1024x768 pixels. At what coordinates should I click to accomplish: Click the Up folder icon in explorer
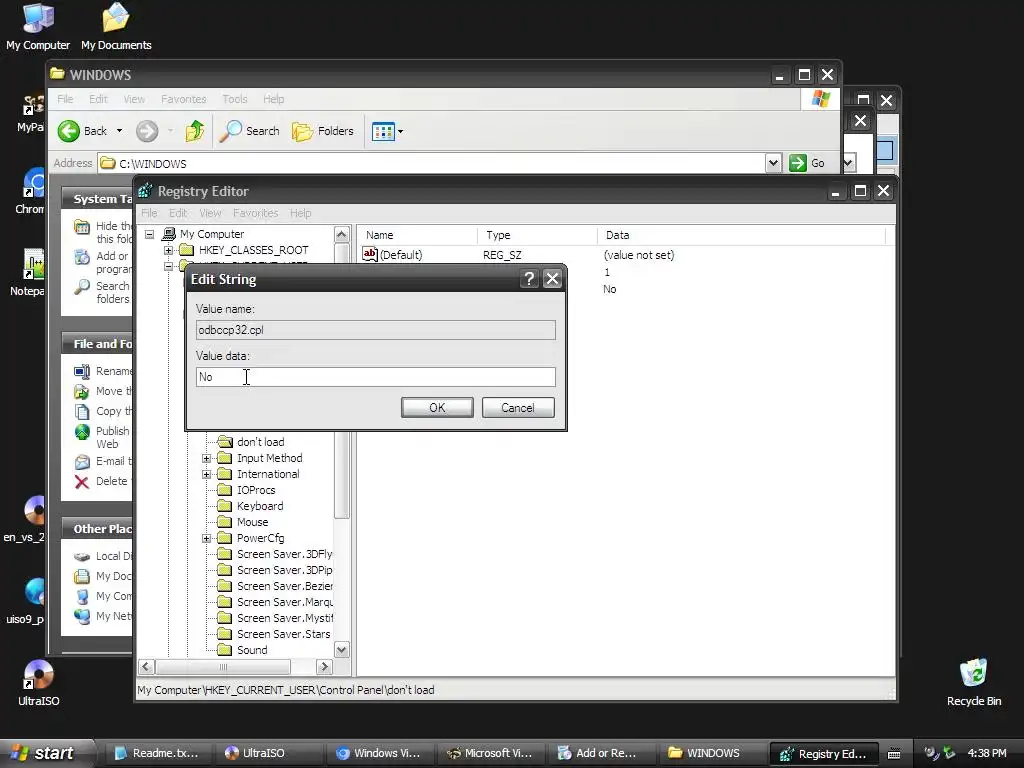pos(195,131)
